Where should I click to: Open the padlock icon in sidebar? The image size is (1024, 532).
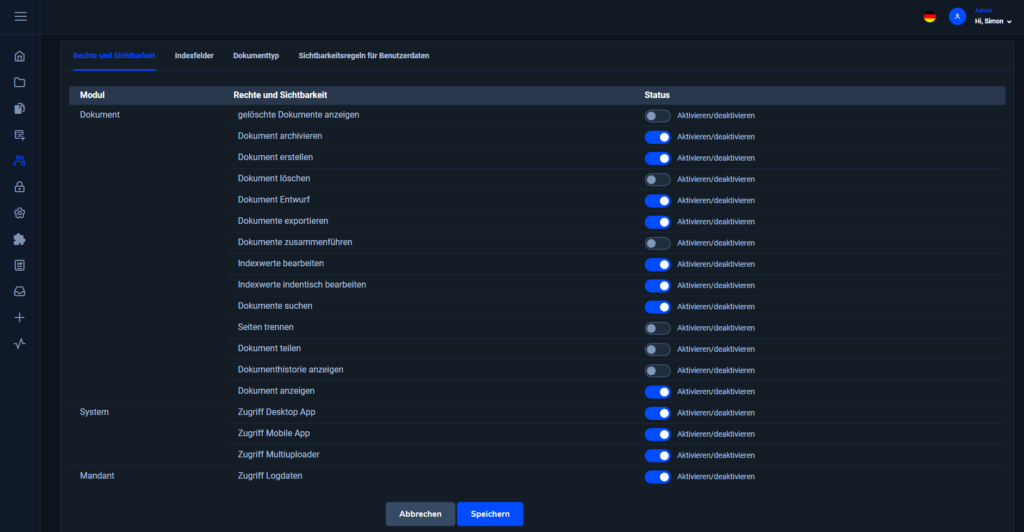pos(20,187)
